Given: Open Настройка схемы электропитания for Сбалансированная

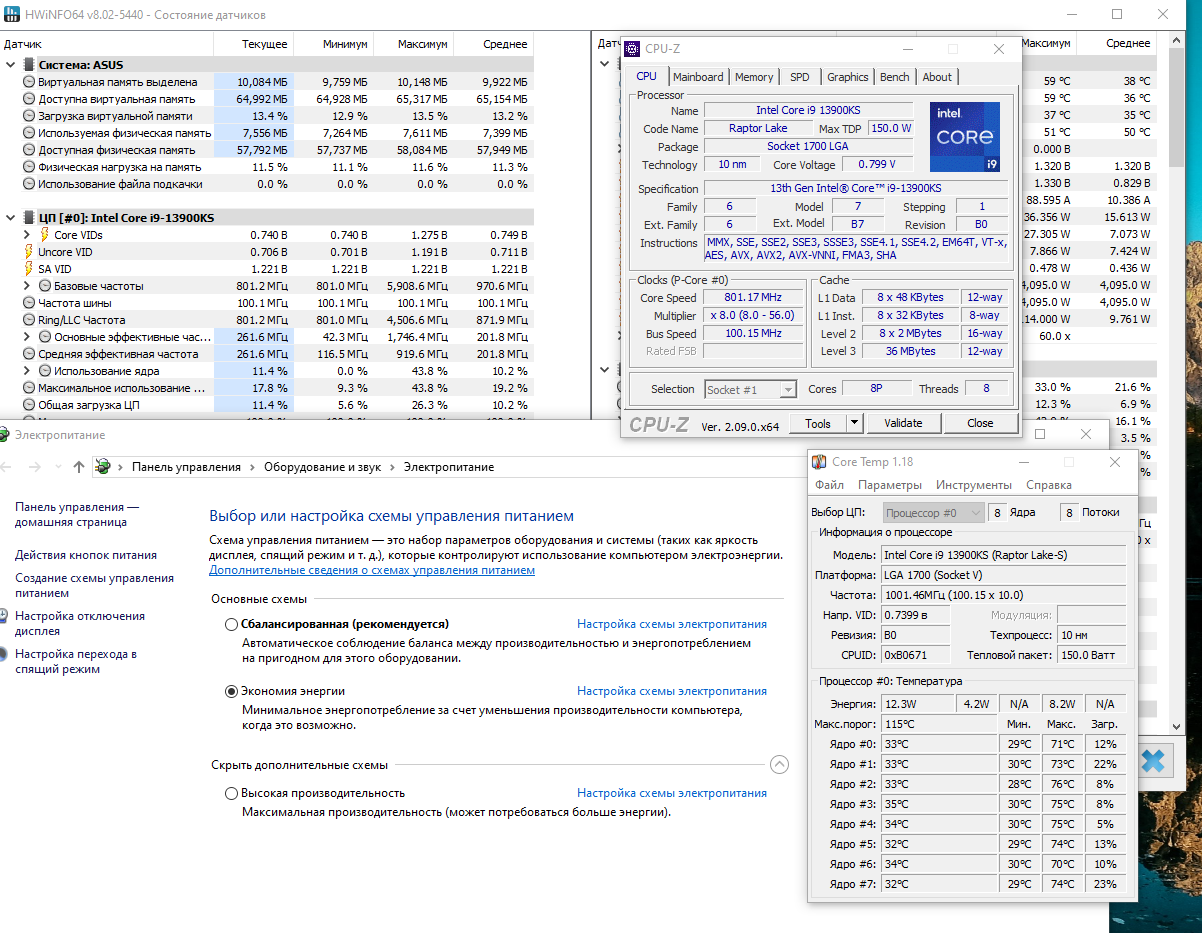Looking at the screenshot, I should click(x=672, y=624).
